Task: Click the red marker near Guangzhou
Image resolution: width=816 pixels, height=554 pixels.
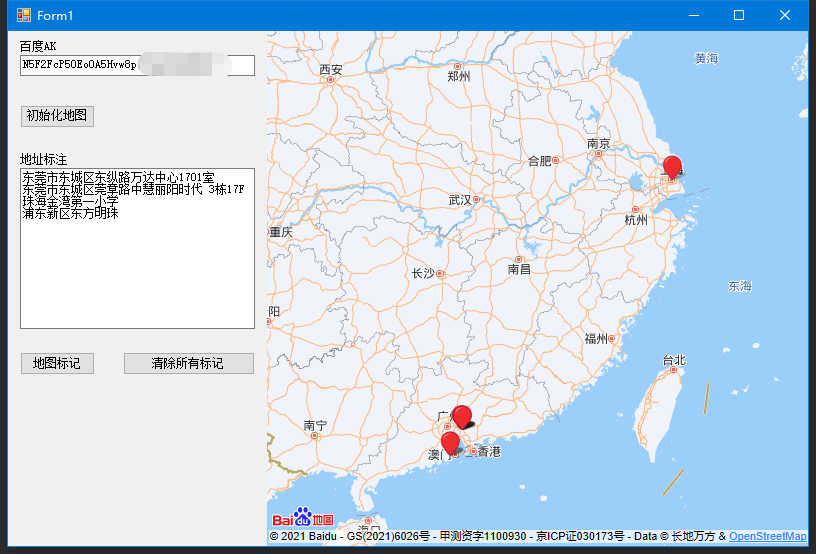Action: pyautogui.click(x=462, y=417)
